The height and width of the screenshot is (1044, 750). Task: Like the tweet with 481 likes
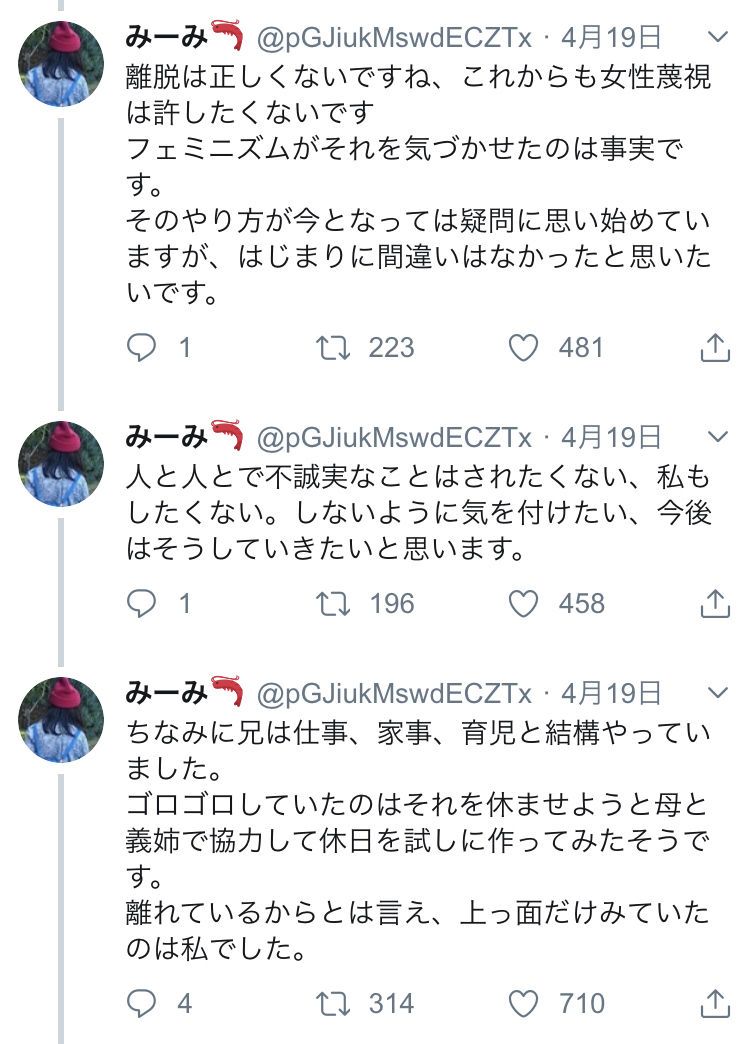(524, 347)
